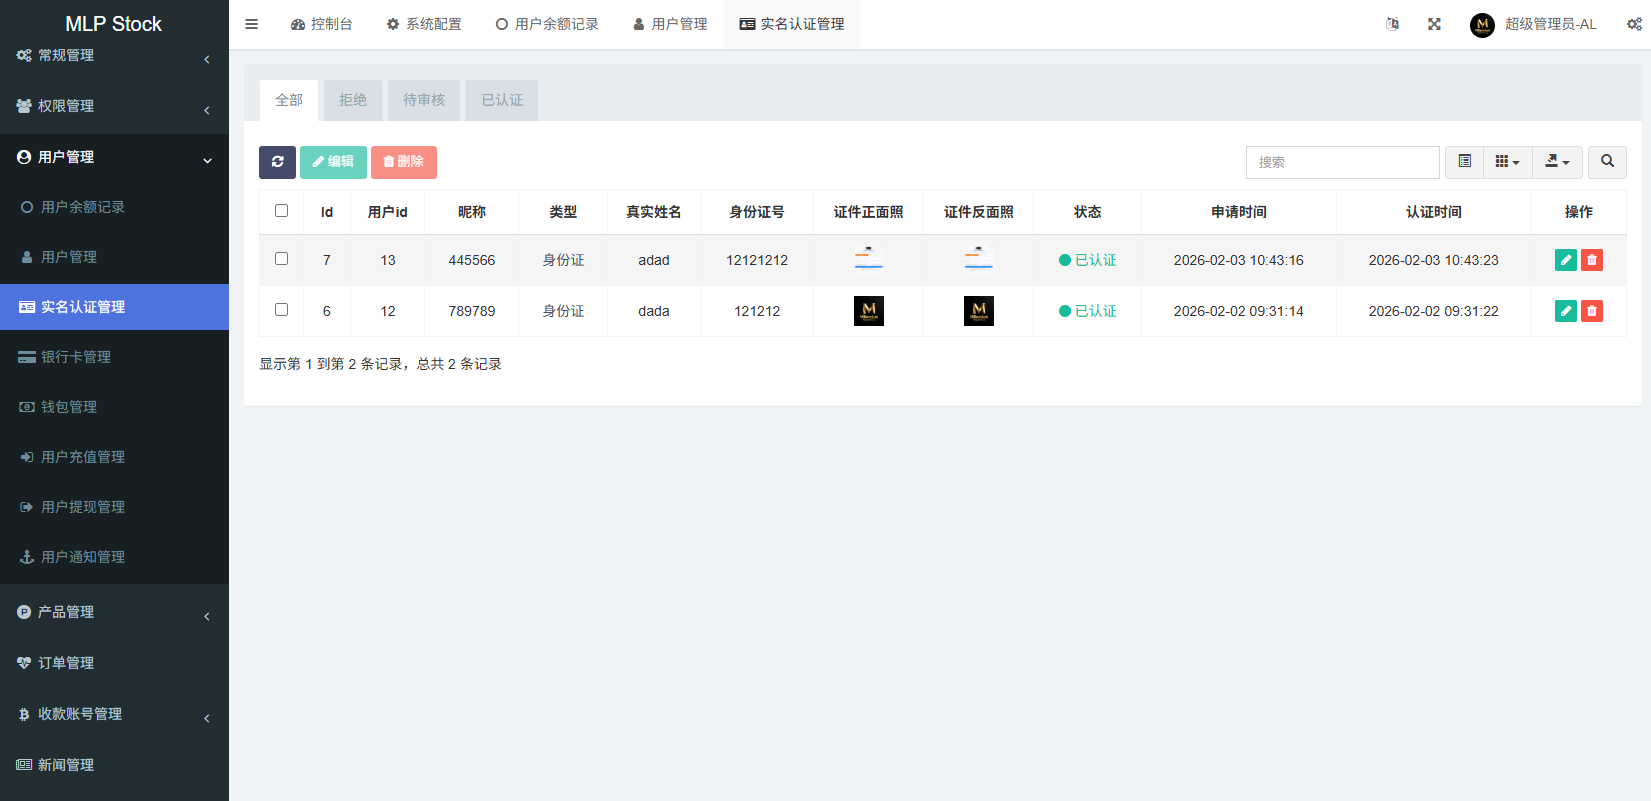1651x801 pixels.
Task: Click the red 删除 button
Action: coord(403,162)
